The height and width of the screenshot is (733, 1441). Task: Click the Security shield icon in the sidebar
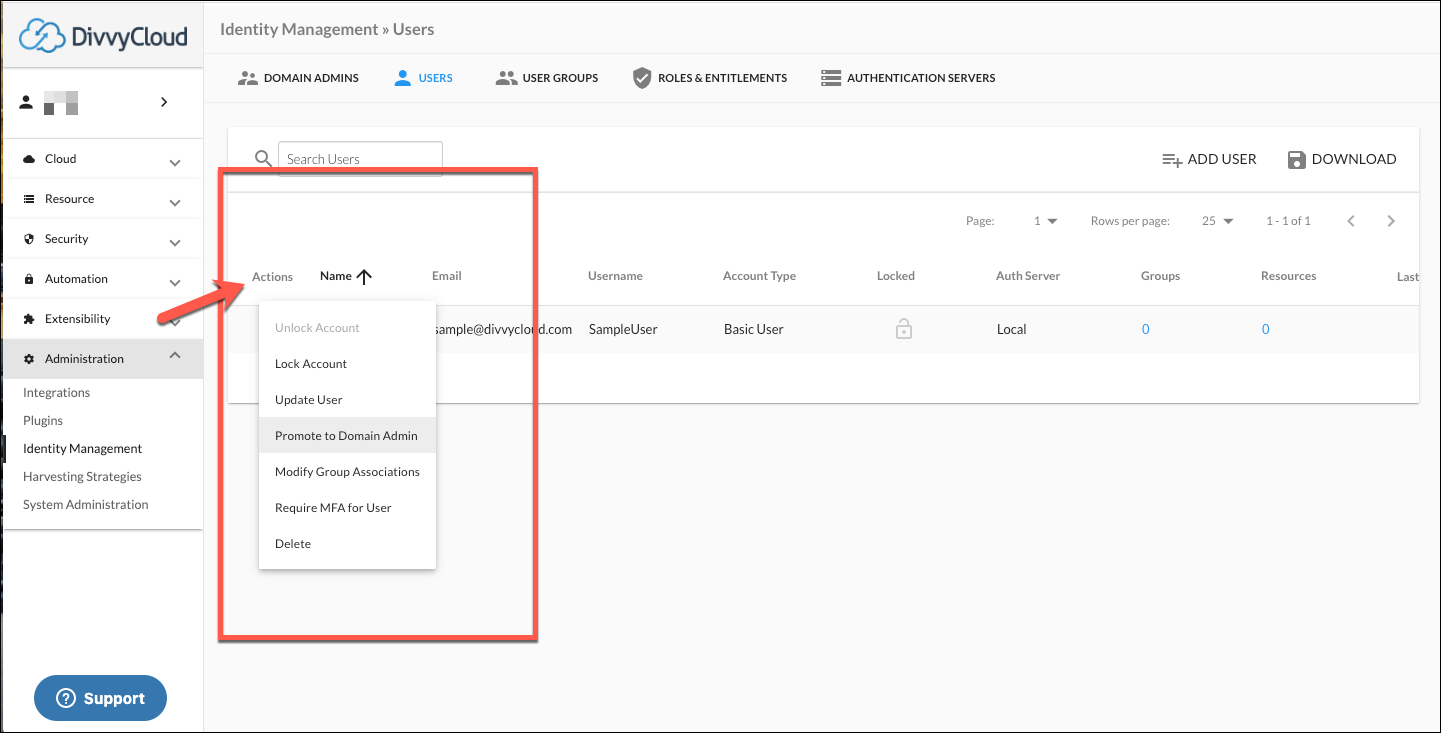point(29,239)
